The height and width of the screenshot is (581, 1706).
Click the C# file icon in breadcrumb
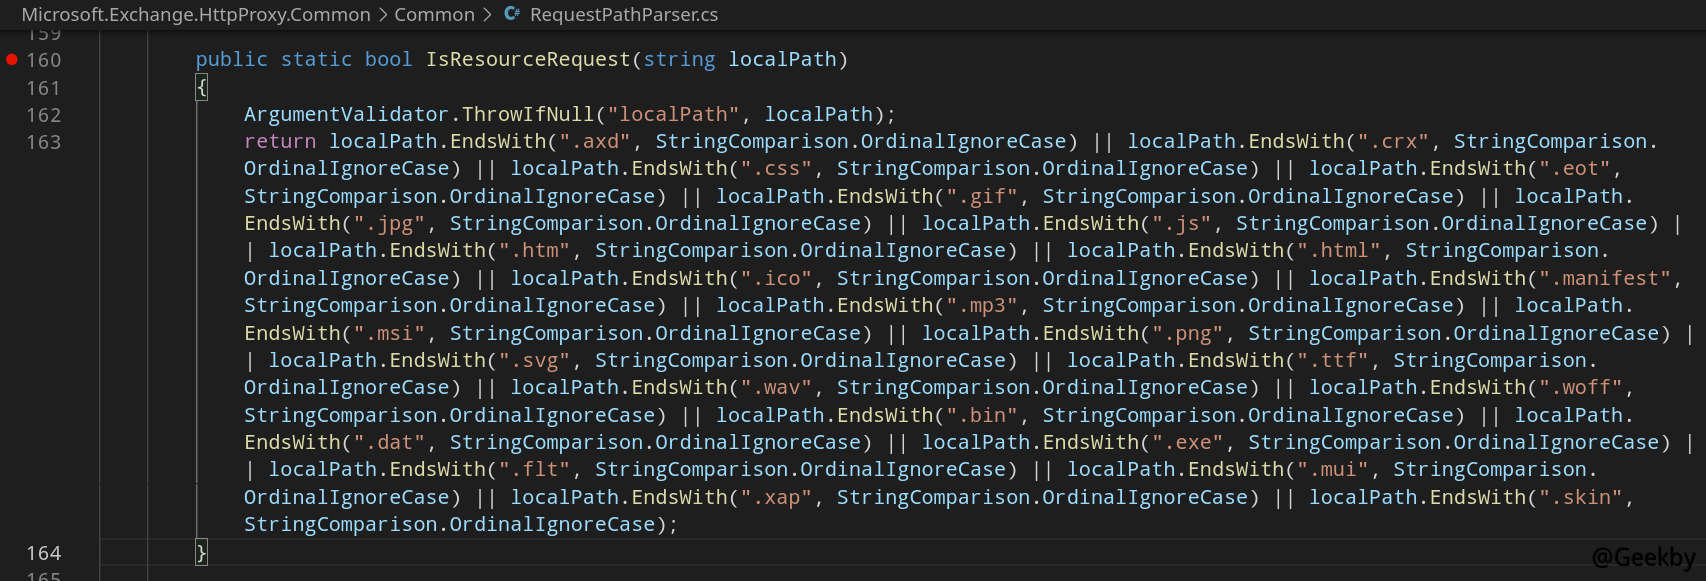512,14
